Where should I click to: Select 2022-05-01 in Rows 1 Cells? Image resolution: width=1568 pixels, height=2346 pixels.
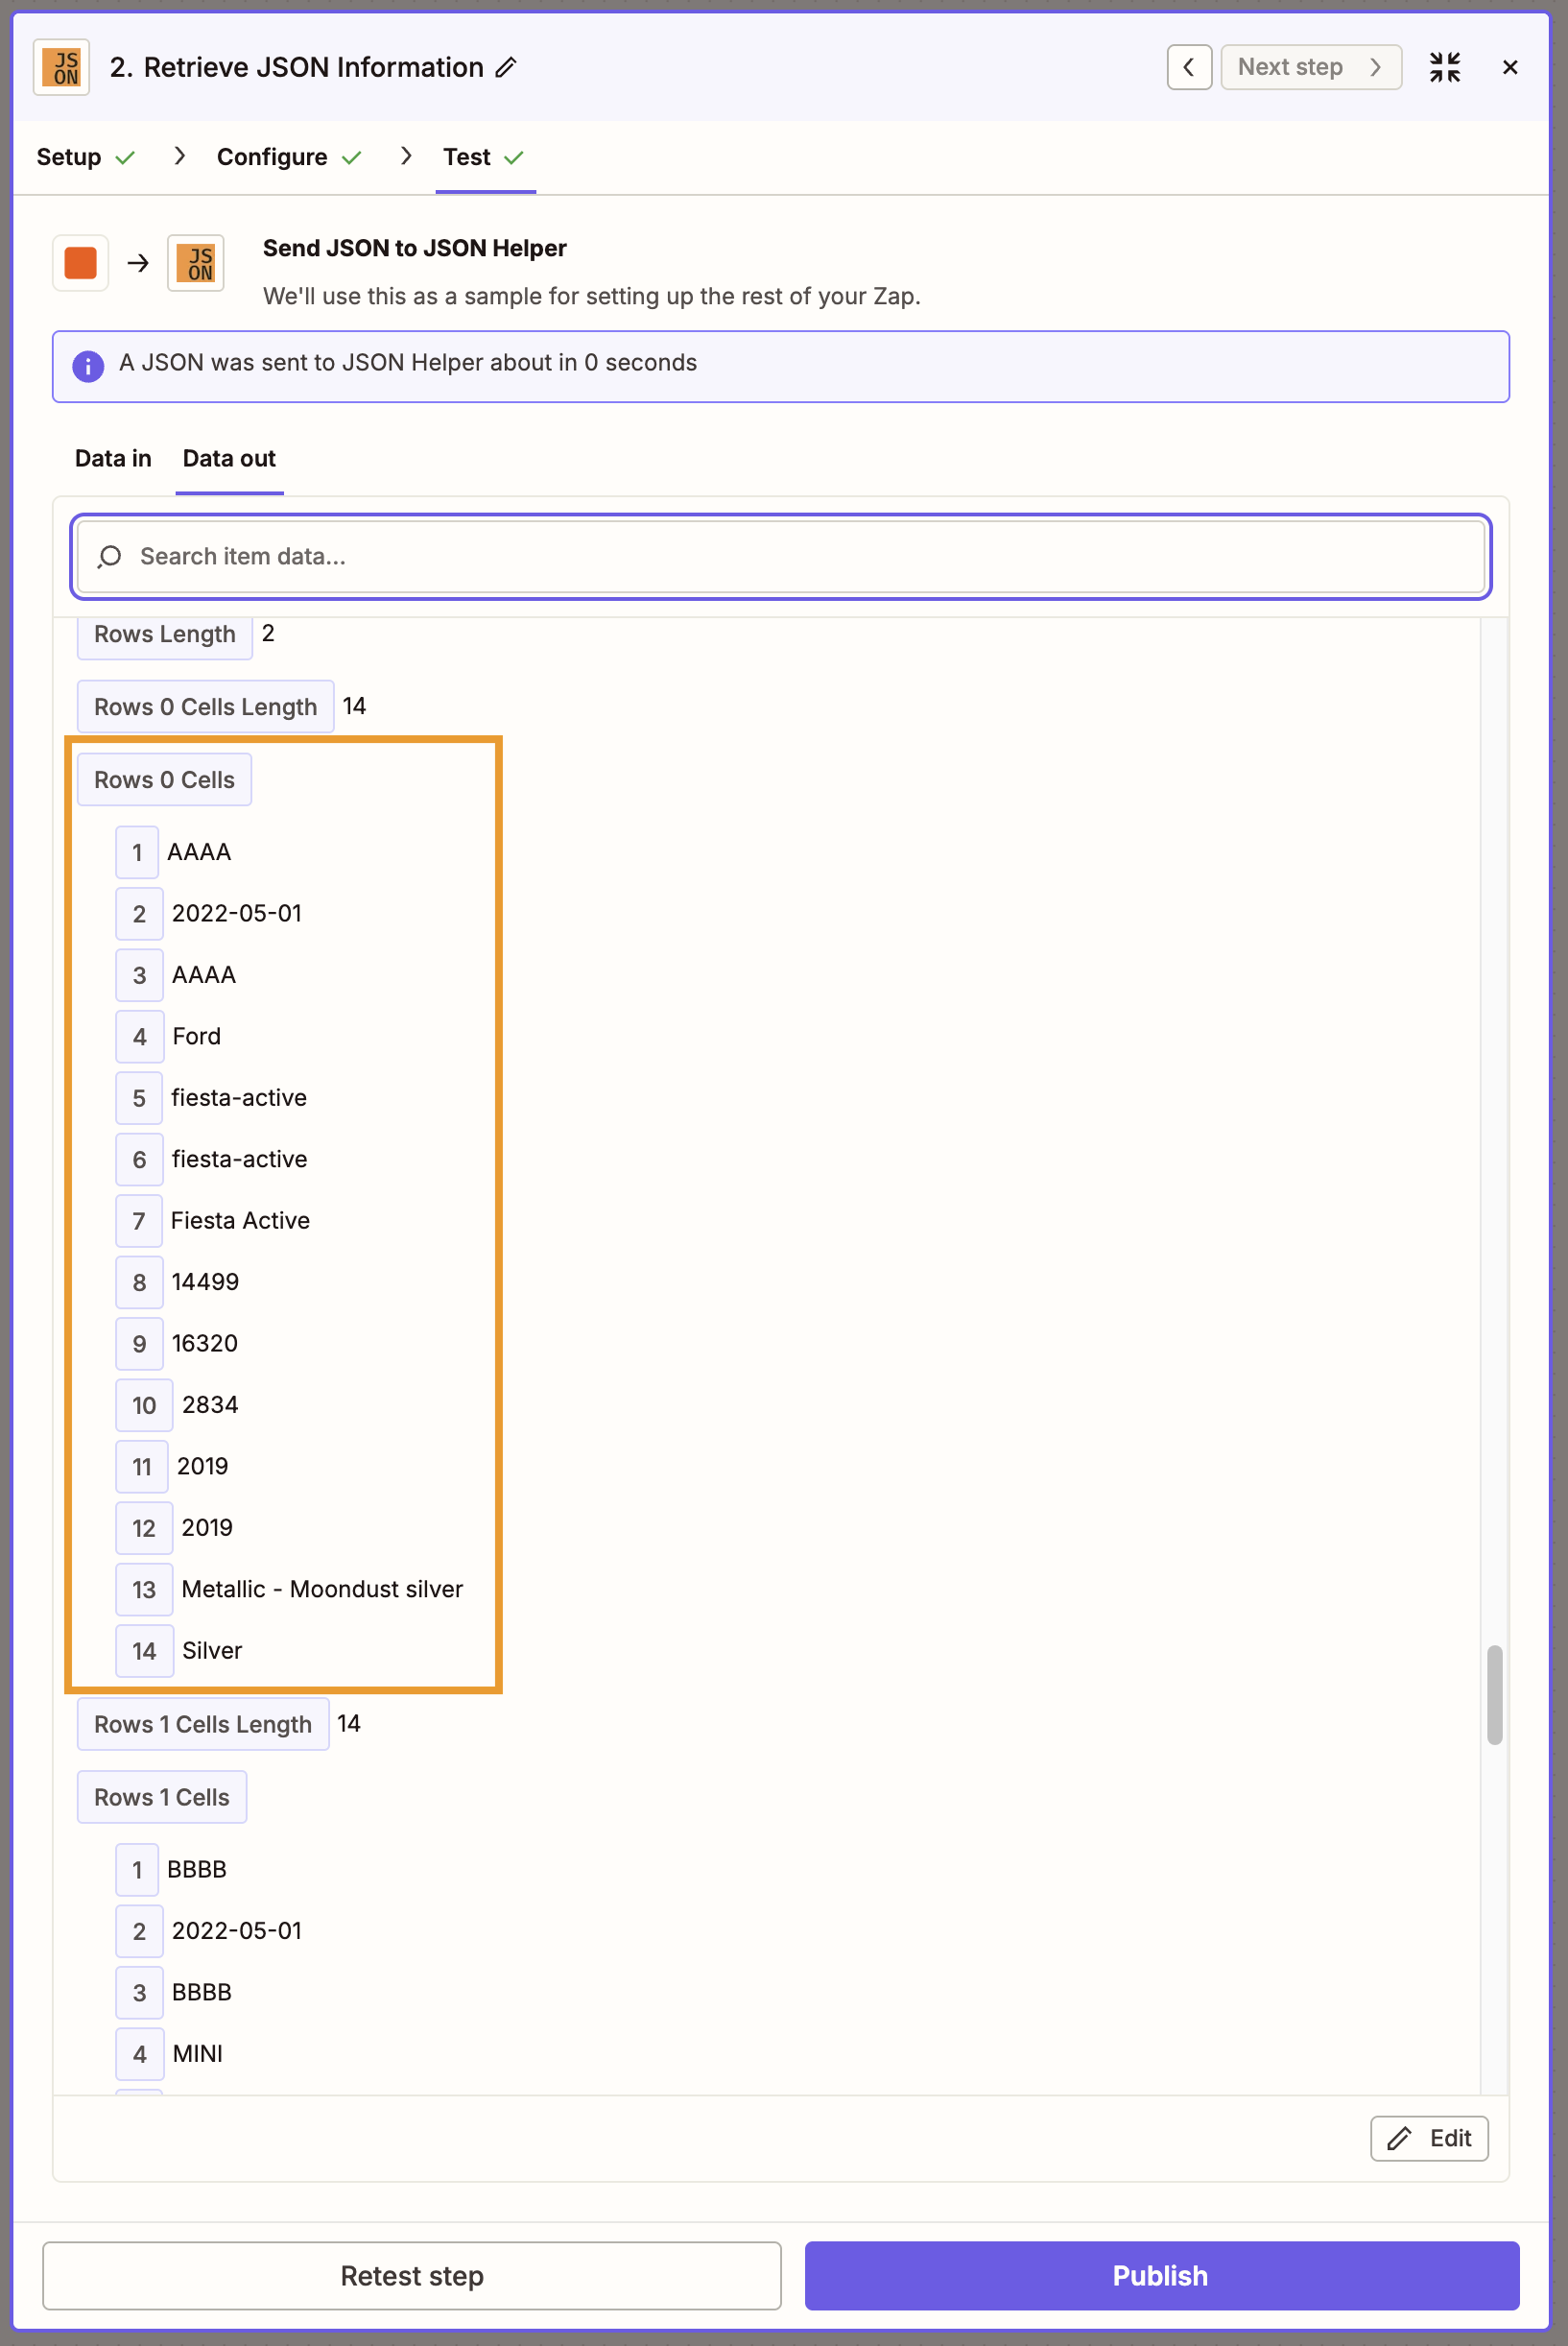click(x=237, y=1931)
